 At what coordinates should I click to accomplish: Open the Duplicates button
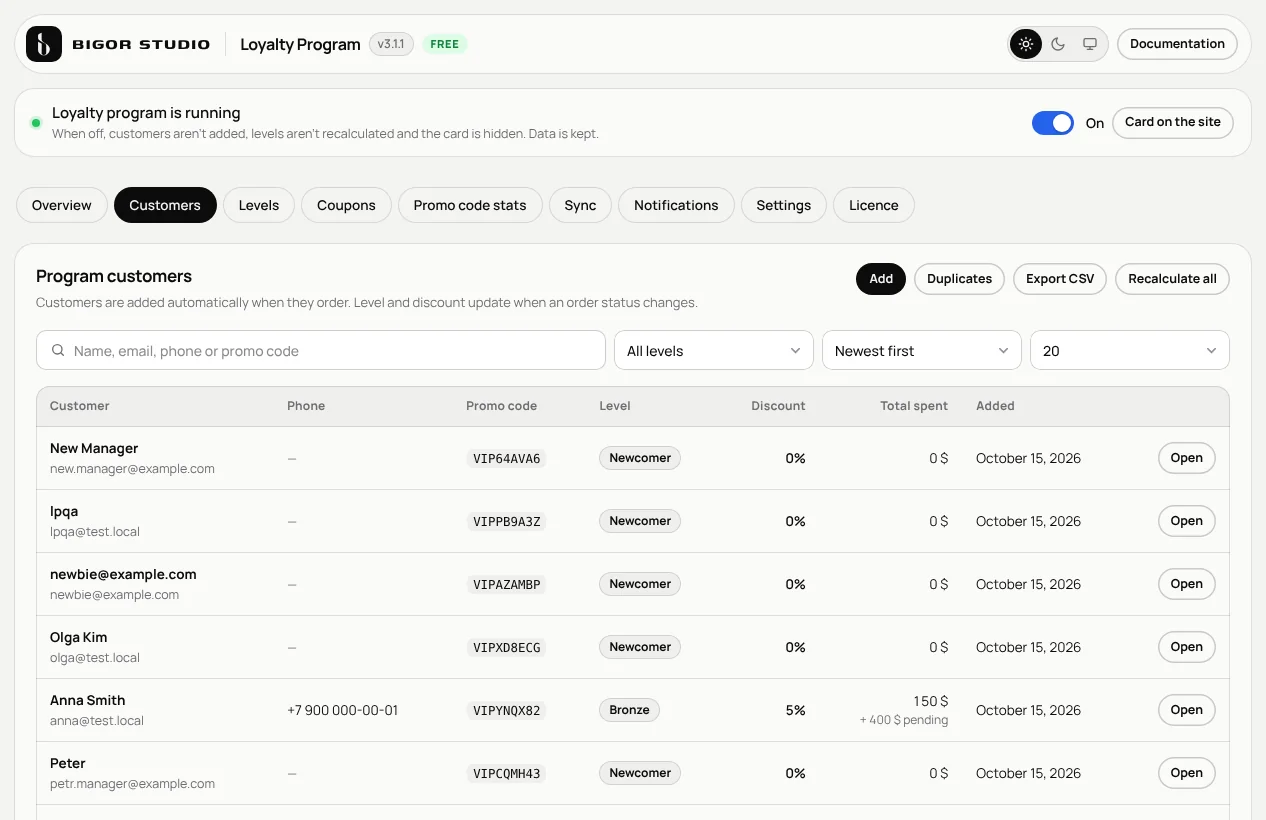(x=960, y=279)
